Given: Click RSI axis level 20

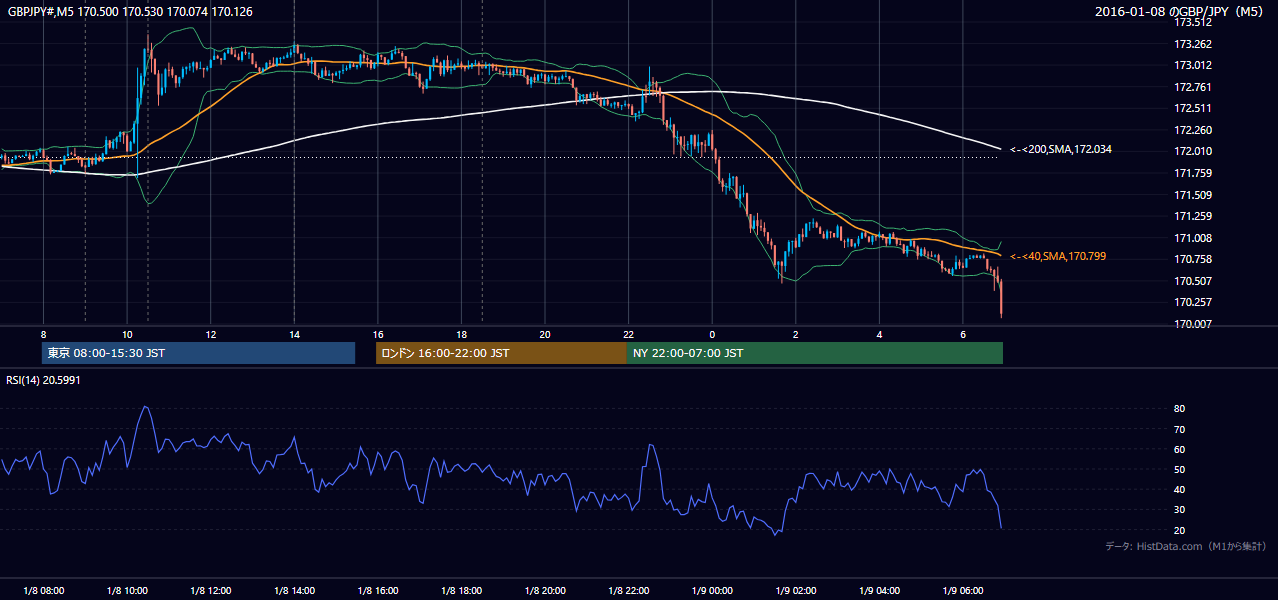Looking at the screenshot, I should pos(1180,530).
